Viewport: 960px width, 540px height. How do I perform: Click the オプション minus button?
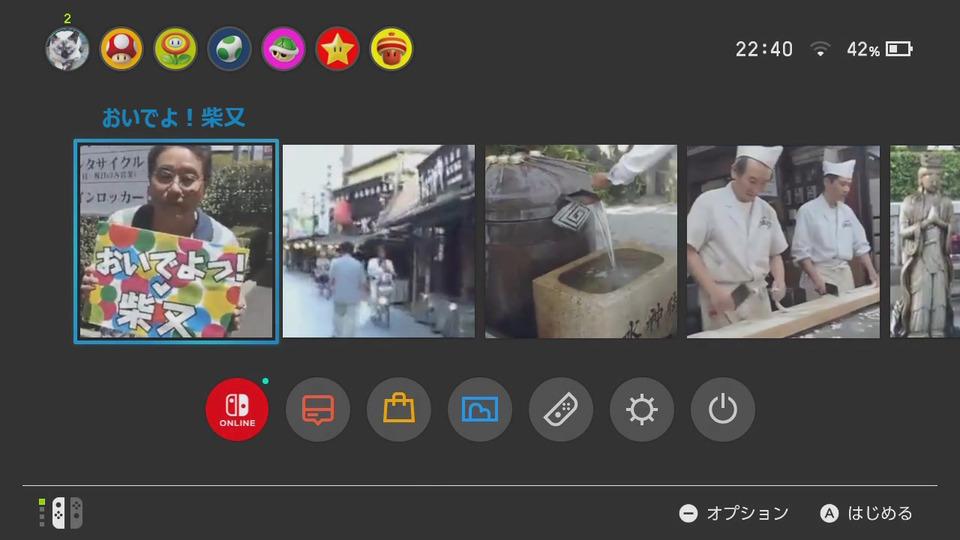[x=733, y=513]
